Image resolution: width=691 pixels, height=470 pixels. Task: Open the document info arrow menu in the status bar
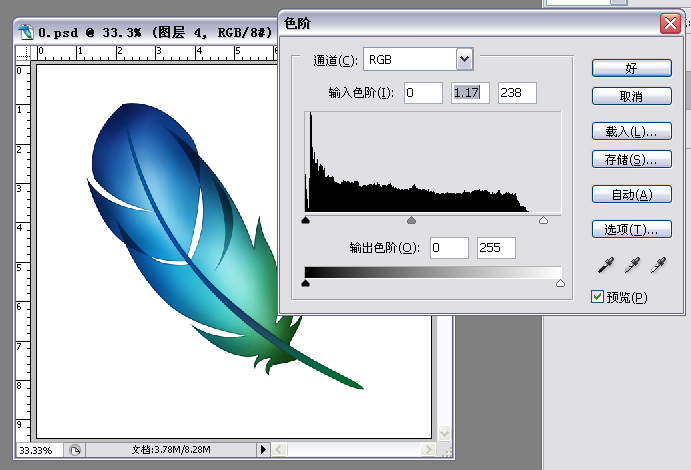[x=263, y=449]
